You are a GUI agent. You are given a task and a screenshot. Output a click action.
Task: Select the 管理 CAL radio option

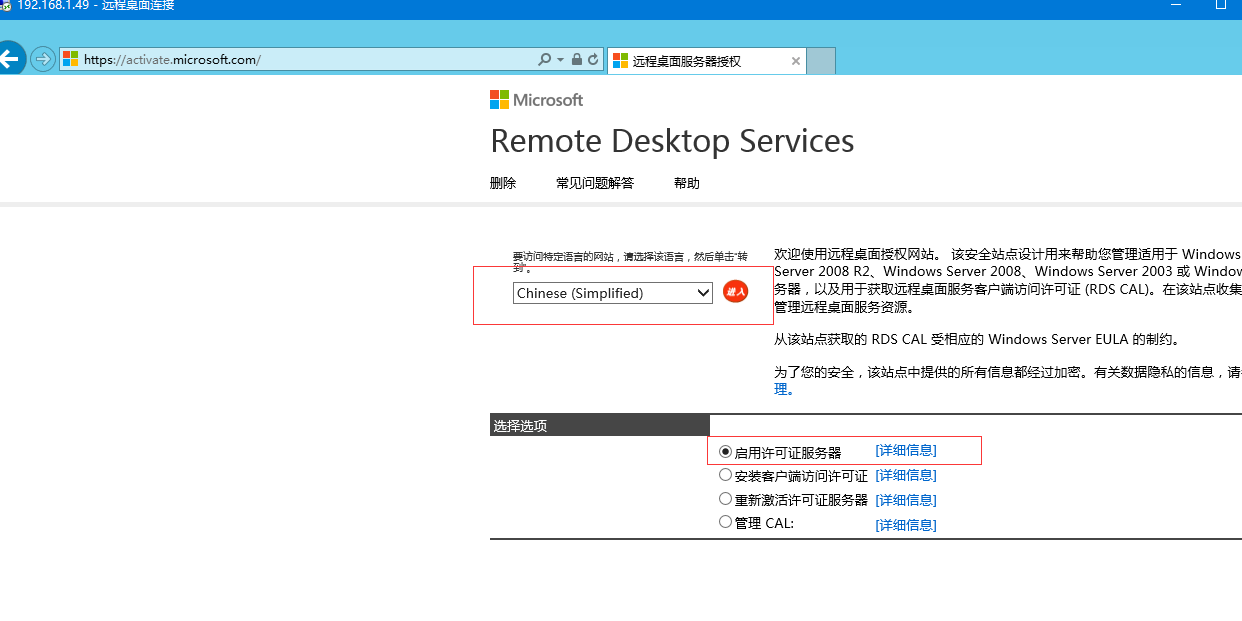pyautogui.click(x=726, y=522)
